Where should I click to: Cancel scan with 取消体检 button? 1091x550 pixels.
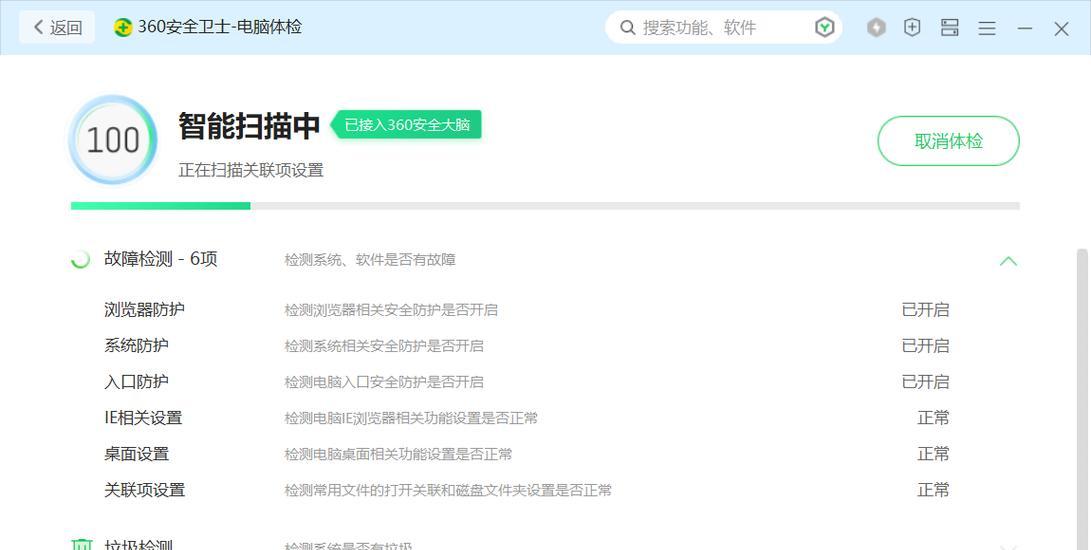tap(948, 141)
